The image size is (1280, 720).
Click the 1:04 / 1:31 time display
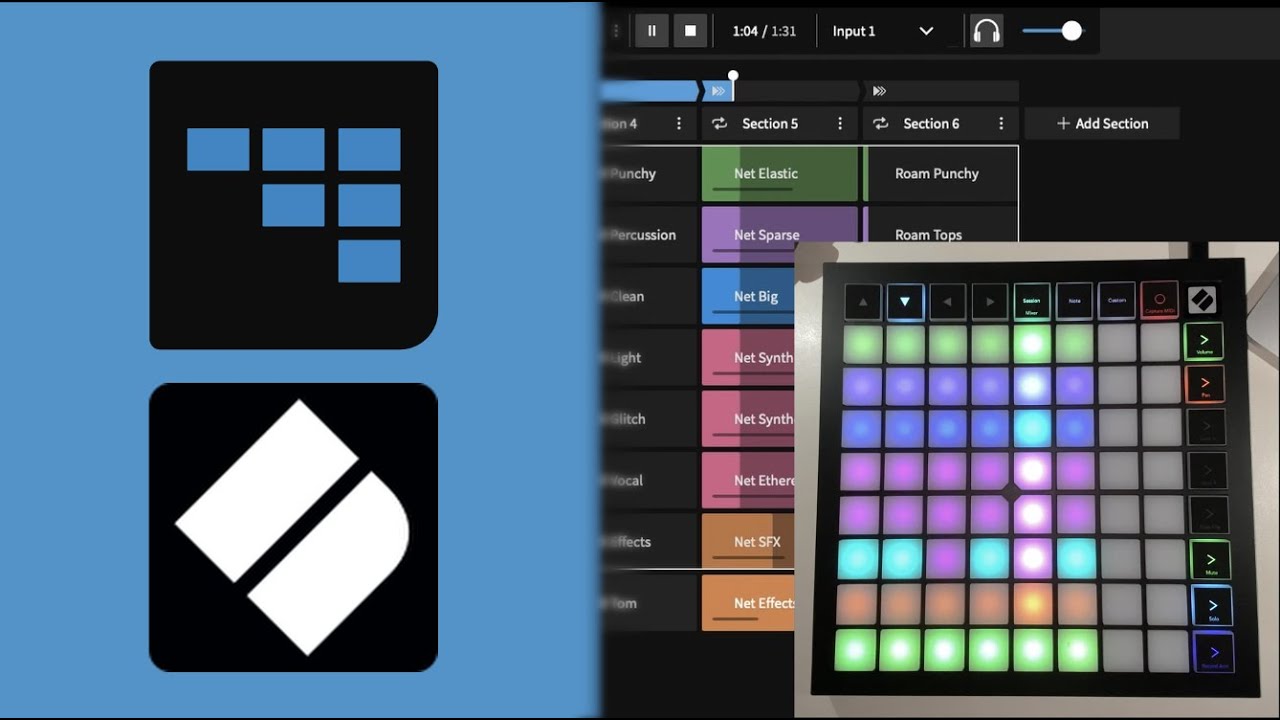[x=764, y=31]
